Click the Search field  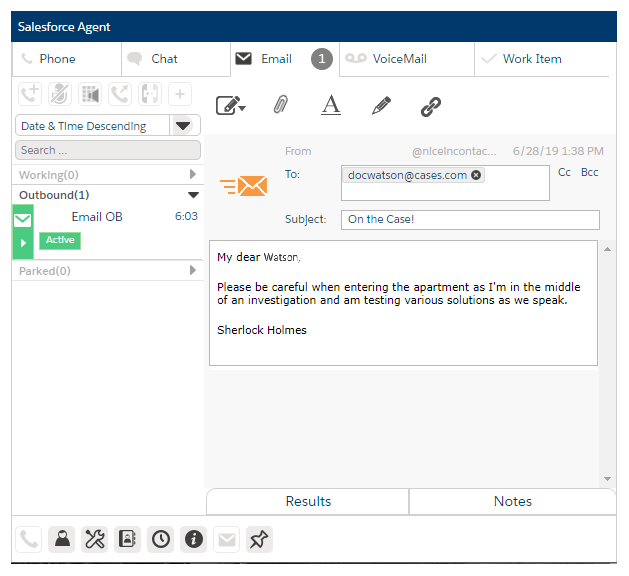[108, 150]
